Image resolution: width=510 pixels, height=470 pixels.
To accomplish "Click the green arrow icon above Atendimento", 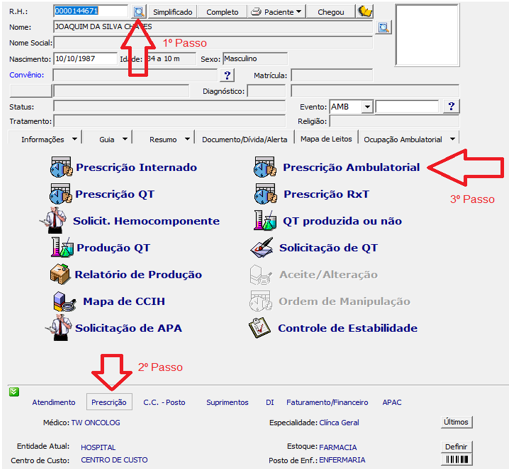I will (x=14, y=392).
